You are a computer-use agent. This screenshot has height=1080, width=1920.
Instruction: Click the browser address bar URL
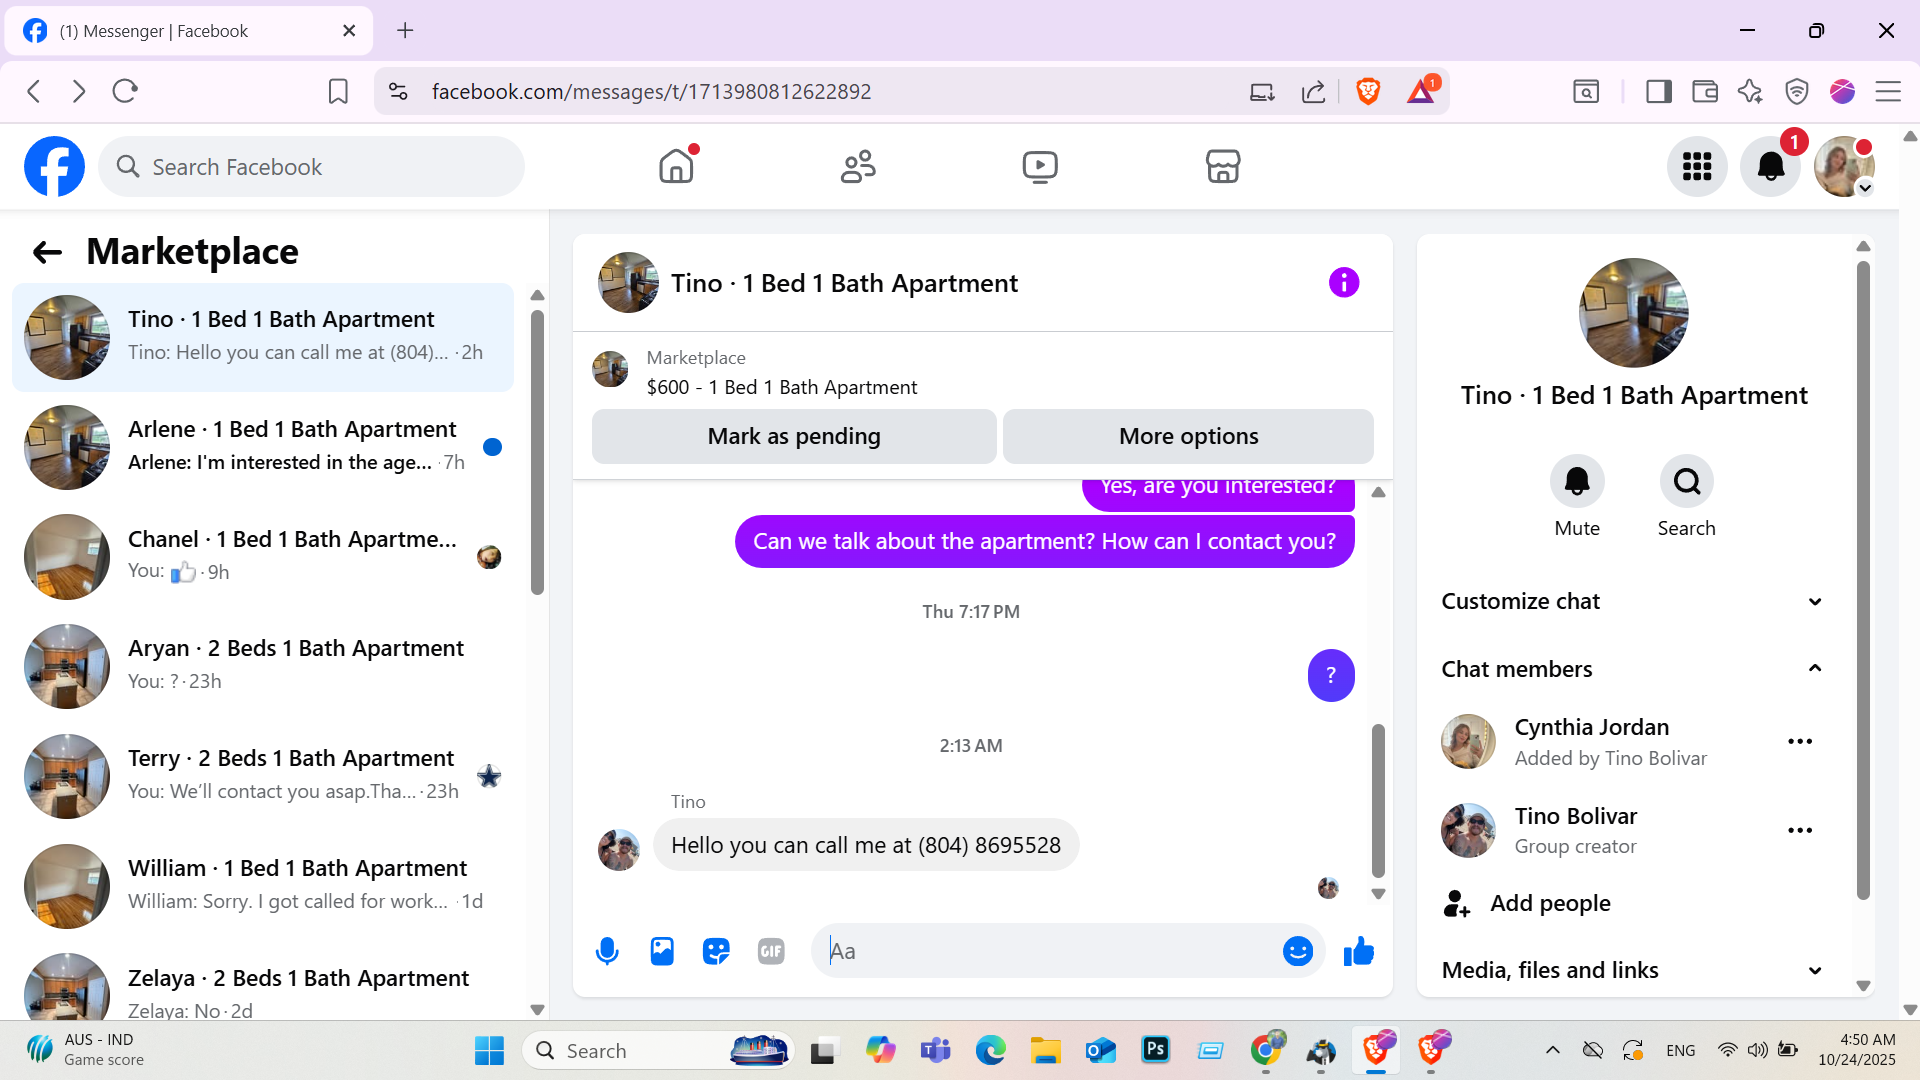[x=651, y=92]
